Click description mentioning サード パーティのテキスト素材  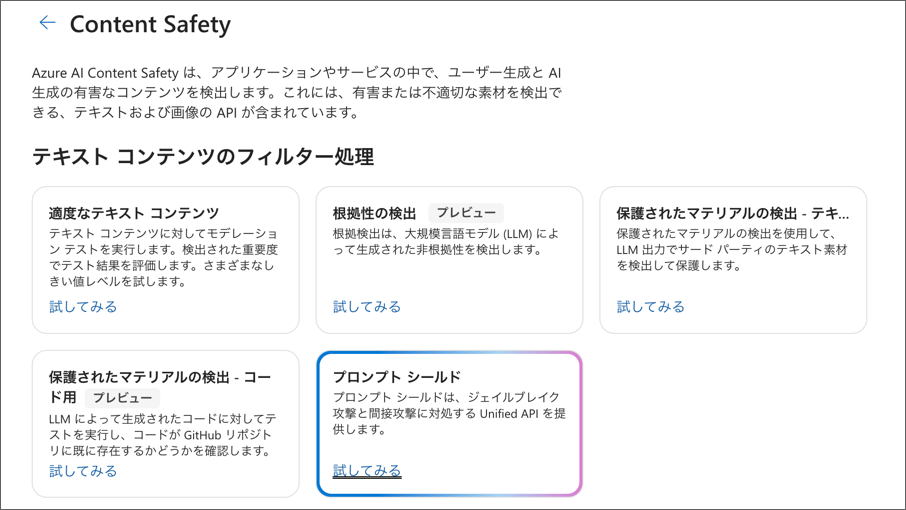[x=732, y=250]
